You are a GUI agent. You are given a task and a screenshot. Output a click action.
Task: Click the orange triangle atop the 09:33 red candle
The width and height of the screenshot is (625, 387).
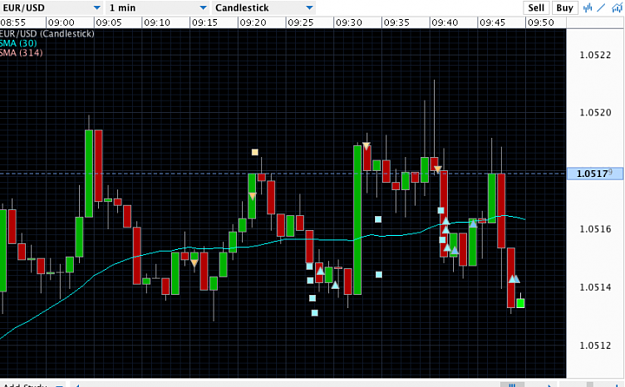click(x=366, y=146)
